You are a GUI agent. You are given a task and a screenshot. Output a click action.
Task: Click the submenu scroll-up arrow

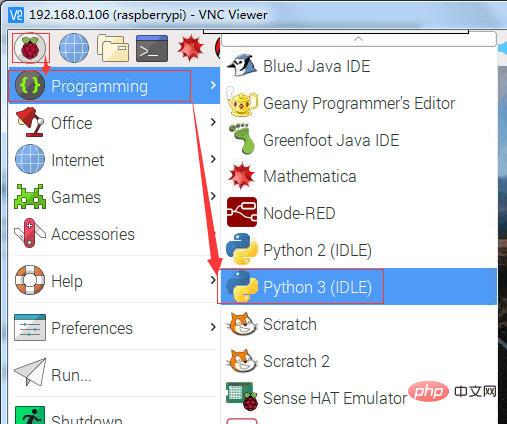(x=358, y=39)
